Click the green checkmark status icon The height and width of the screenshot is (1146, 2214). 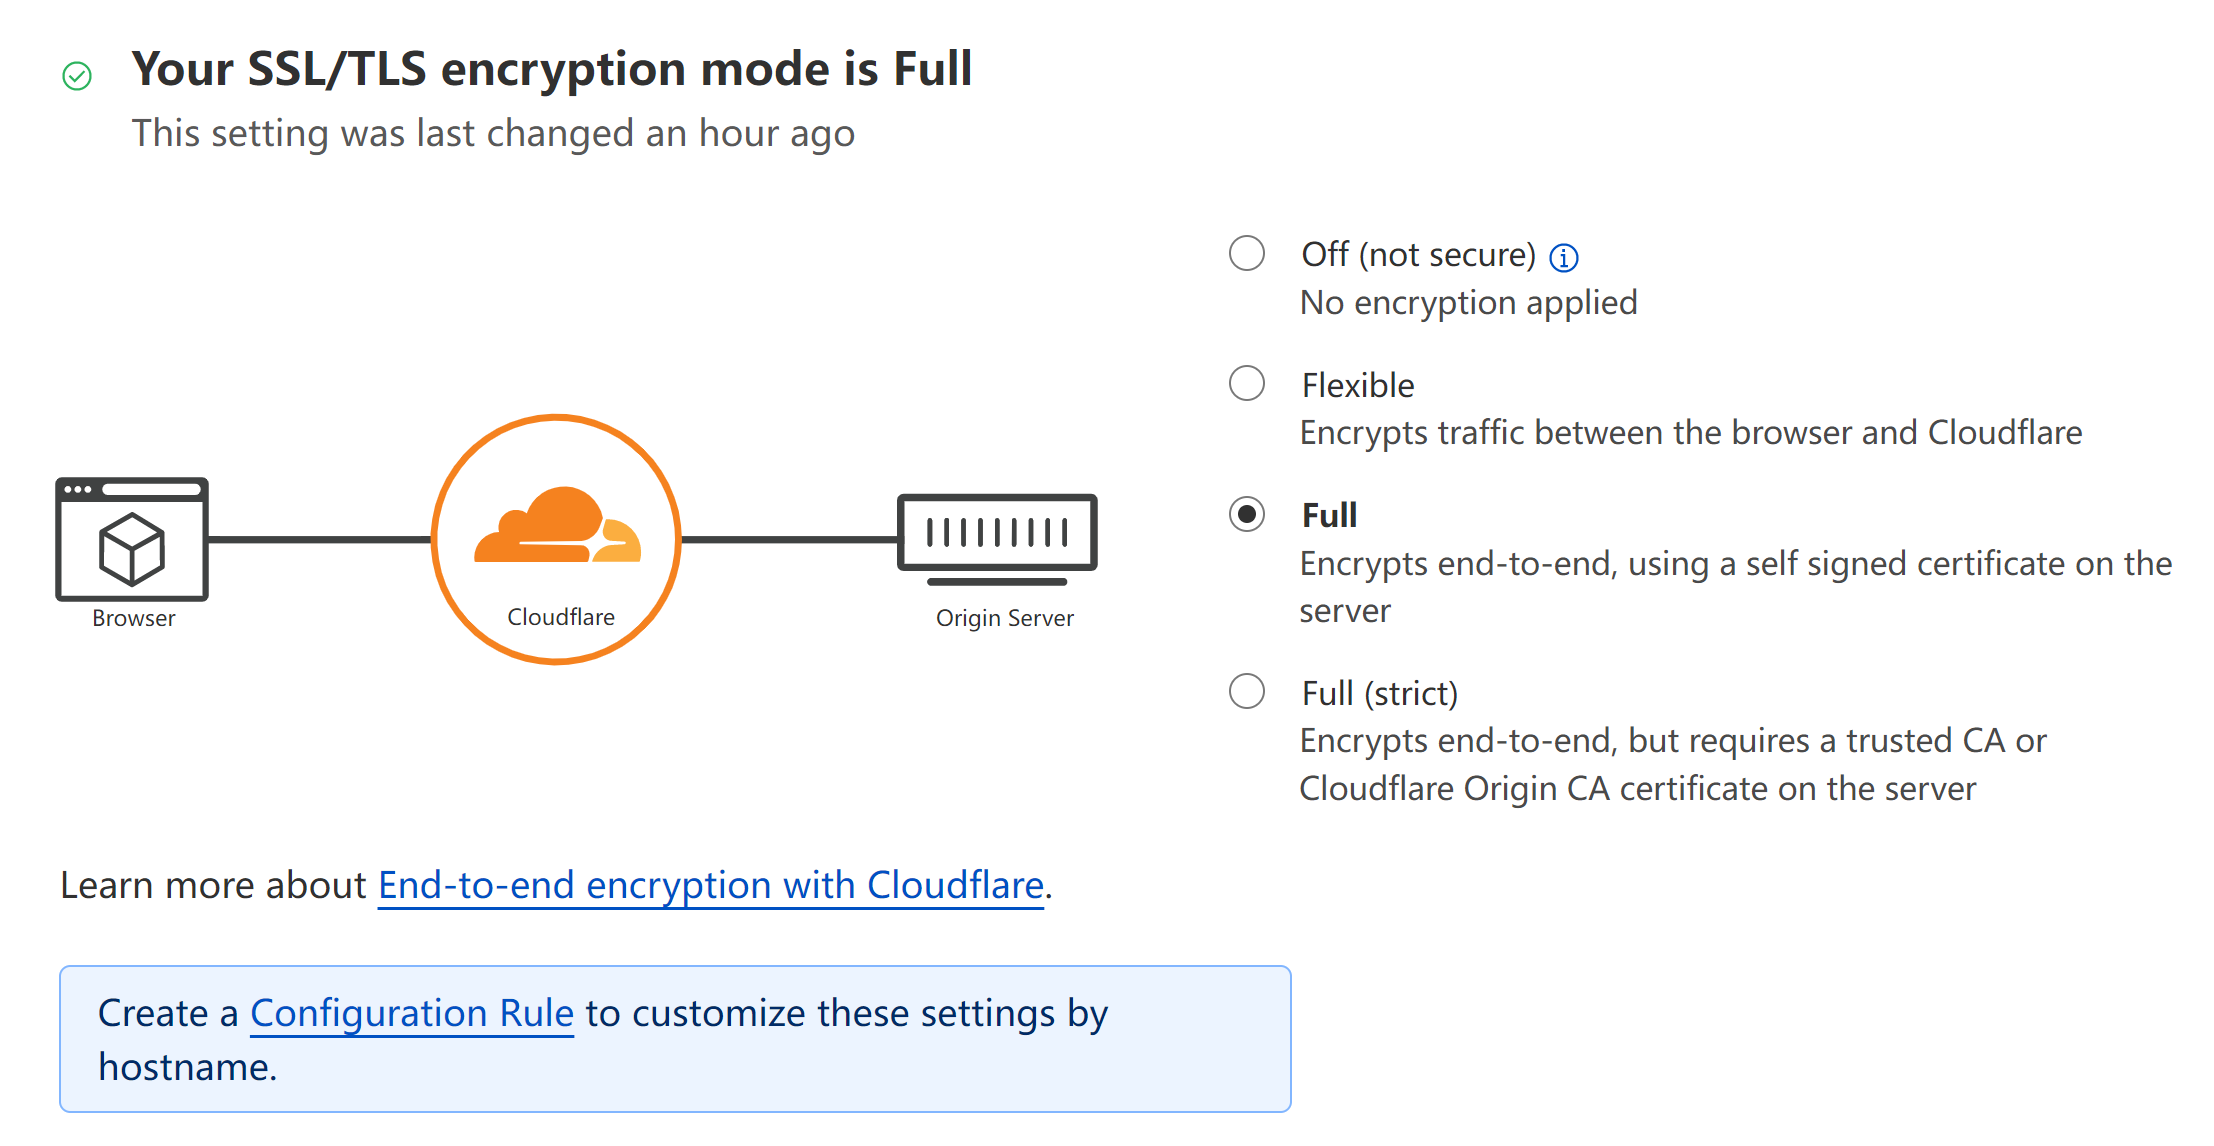coord(77,76)
